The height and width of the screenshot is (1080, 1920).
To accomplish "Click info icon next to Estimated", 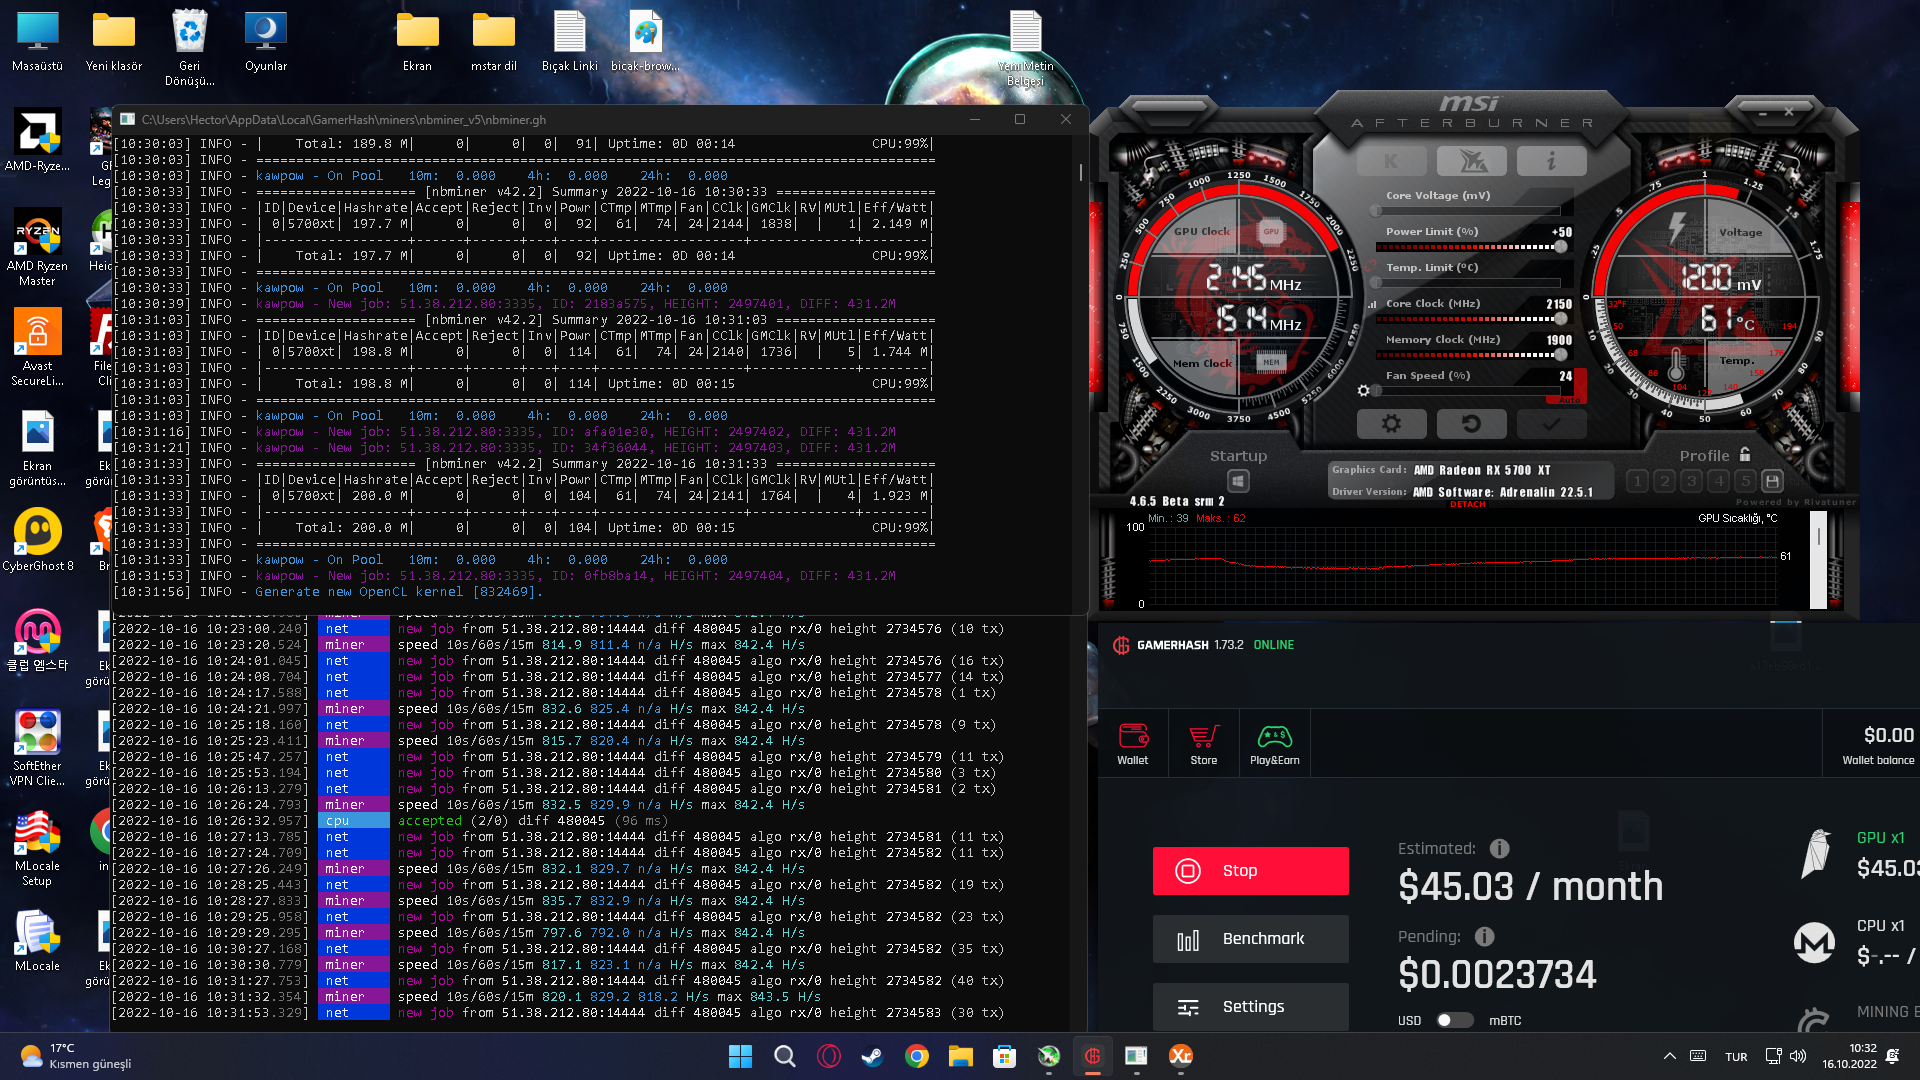I will pyautogui.click(x=1499, y=849).
